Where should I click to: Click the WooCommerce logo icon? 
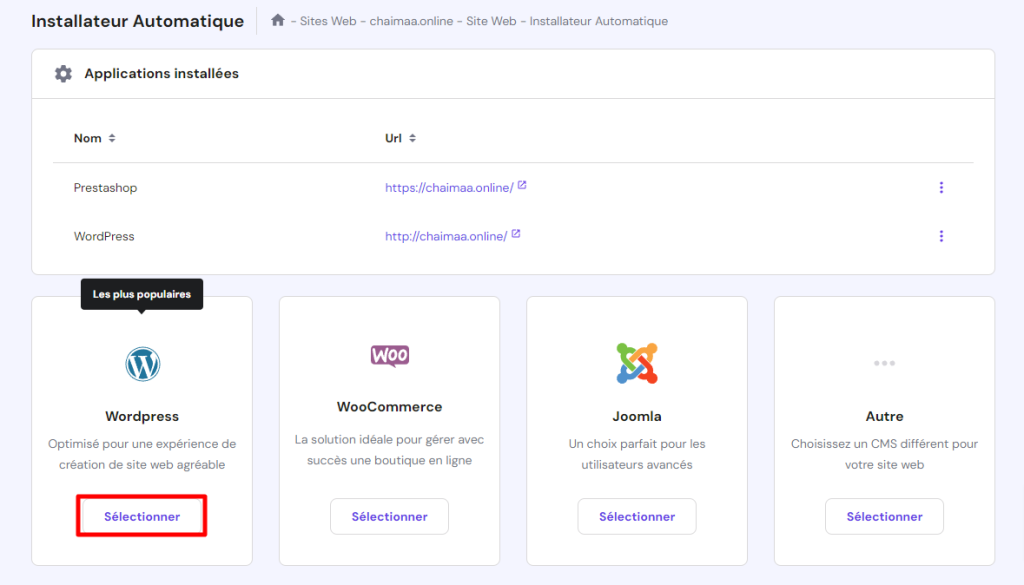pyautogui.click(x=389, y=355)
